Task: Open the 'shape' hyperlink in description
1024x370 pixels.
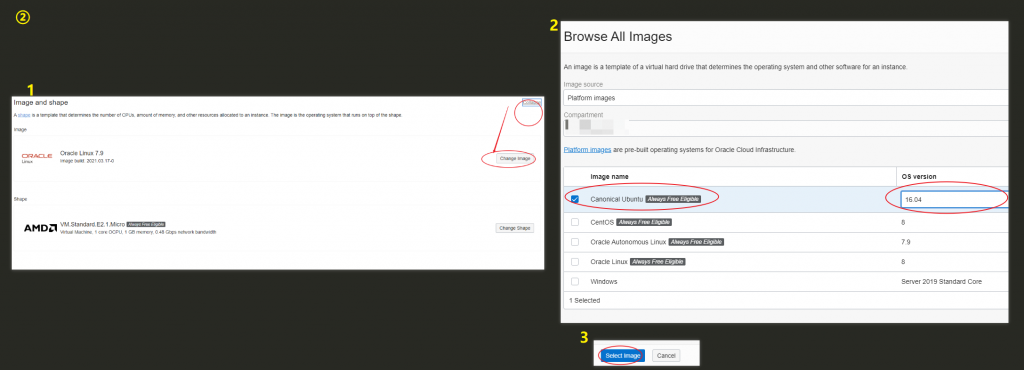Action: [x=24, y=116]
